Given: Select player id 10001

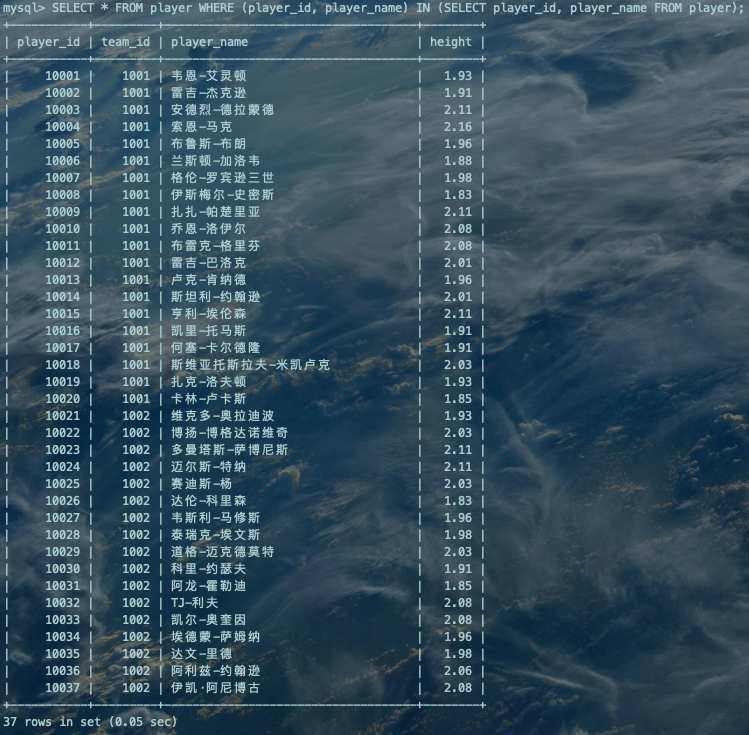Looking at the screenshot, I should coord(63,75).
